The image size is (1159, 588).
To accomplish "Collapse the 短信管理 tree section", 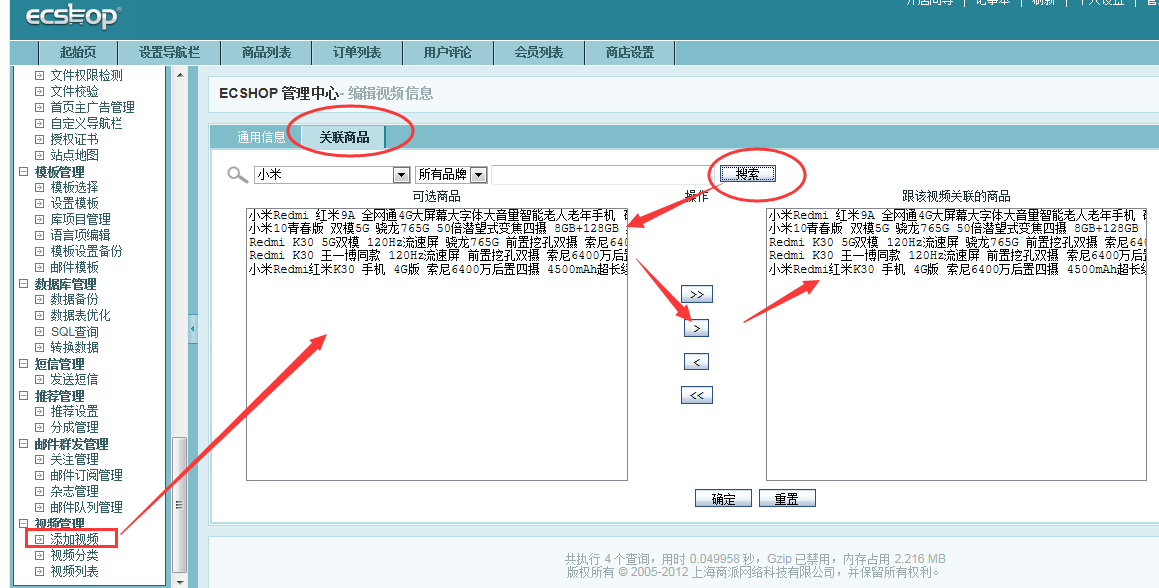I will tap(24, 364).
